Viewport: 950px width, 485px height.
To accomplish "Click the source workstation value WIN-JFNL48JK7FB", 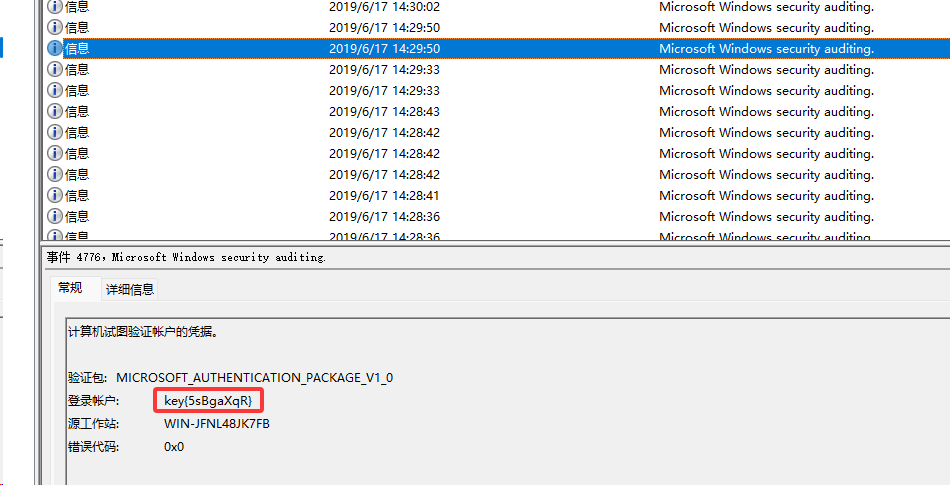I will [217, 424].
